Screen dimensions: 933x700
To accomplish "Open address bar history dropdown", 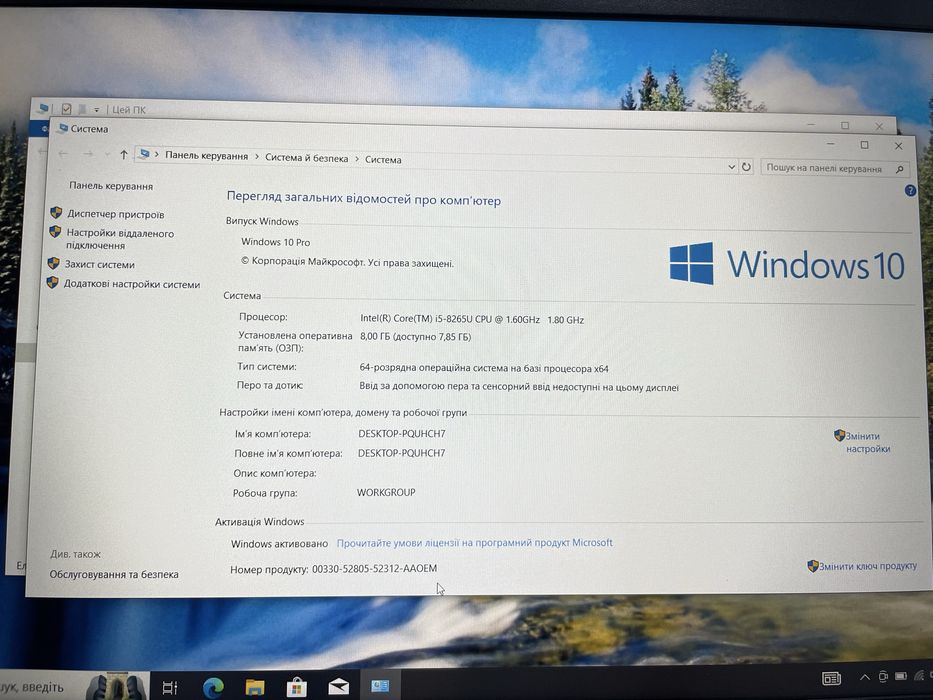I will click(x=732, y=167).
